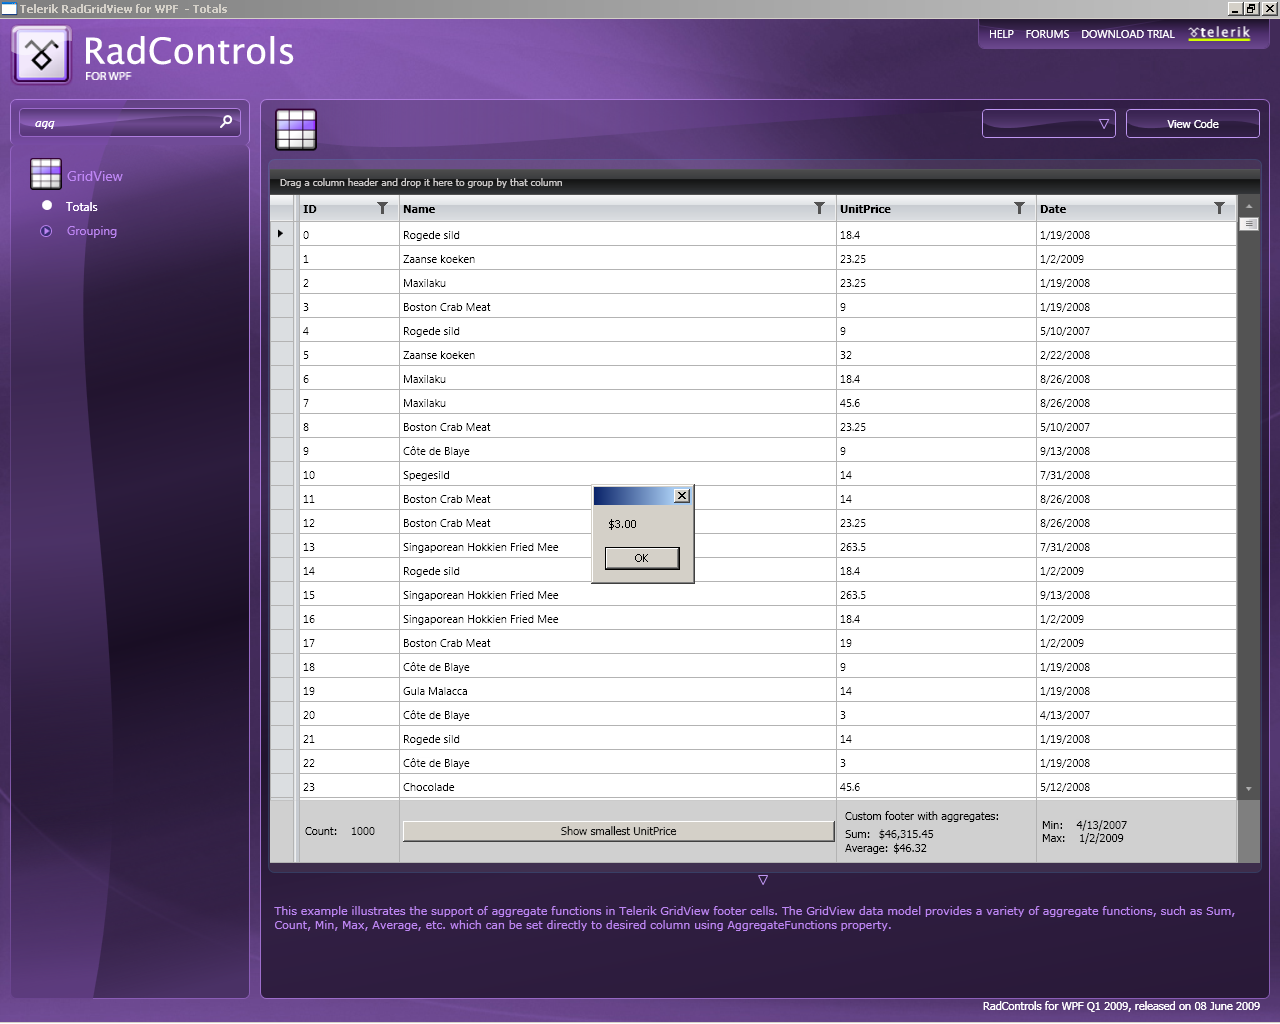
Task: Select the Rogede sild cell in row 21
Action: (618, 739)
